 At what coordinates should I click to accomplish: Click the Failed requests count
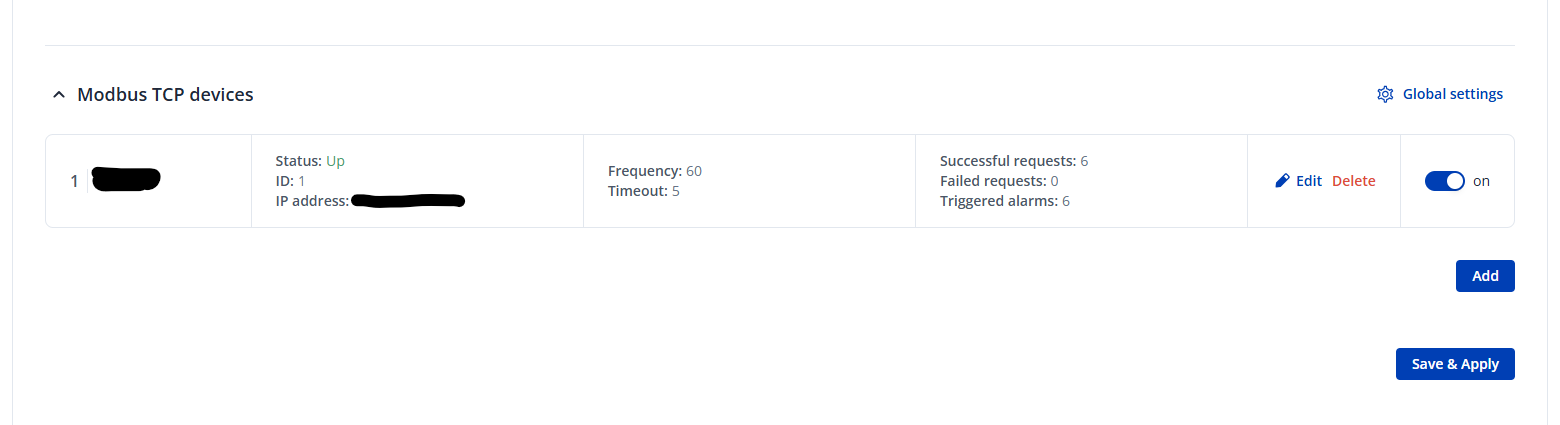tap(1054, 181)
